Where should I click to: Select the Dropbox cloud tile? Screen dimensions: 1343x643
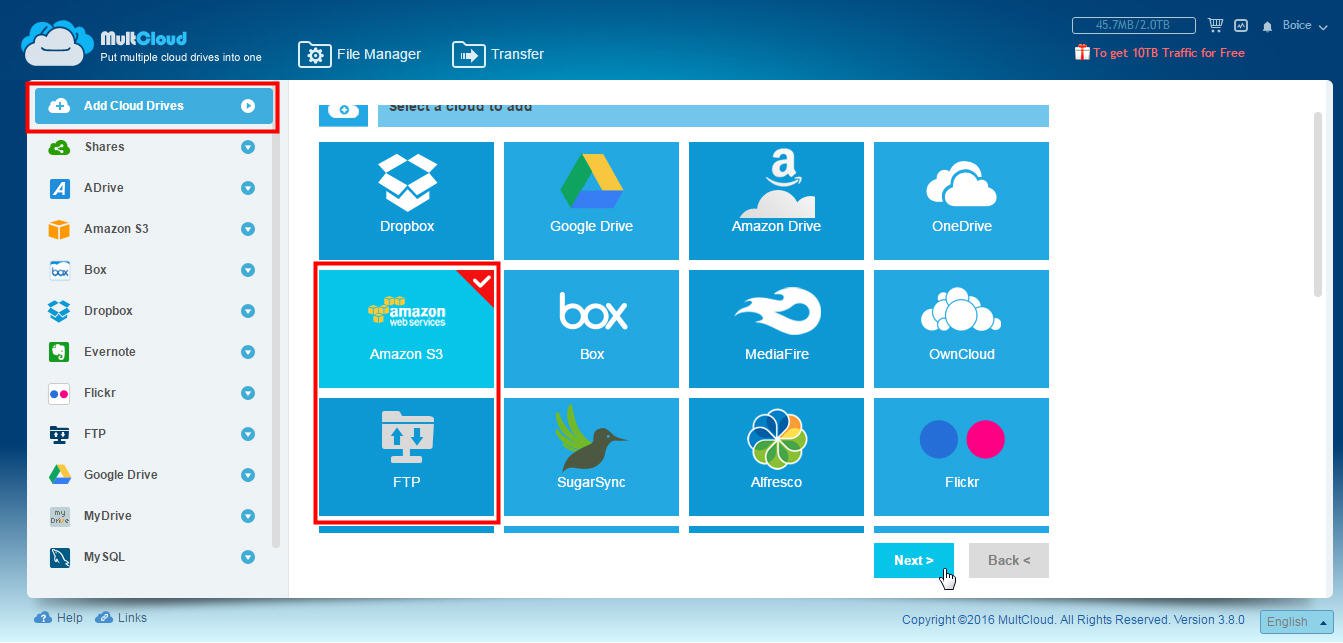[407, 201]
